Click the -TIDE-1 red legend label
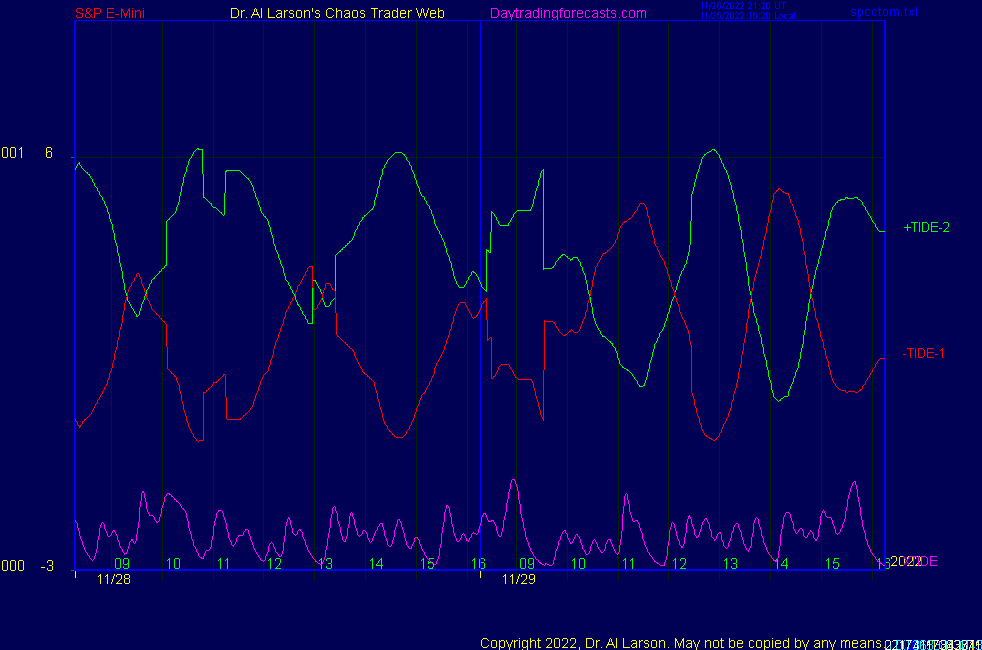982x650 pixels. tap(923, 353)
